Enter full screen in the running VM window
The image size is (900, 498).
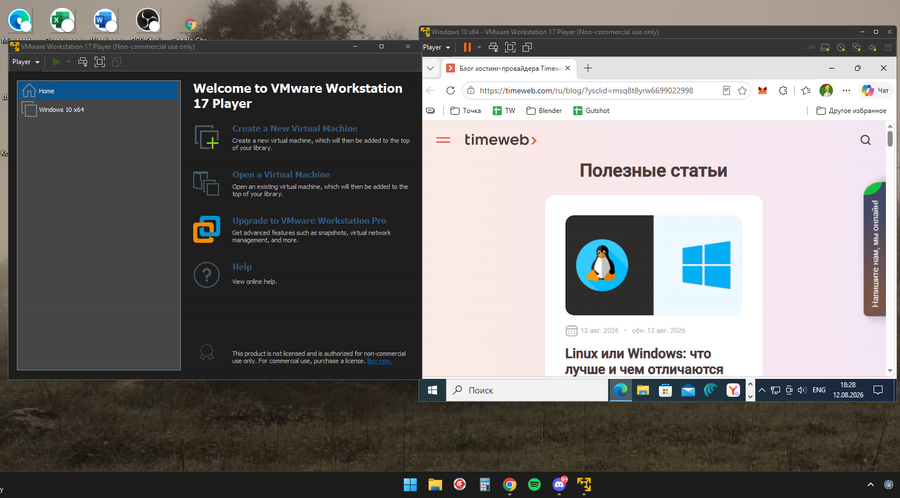click(x=510, y=47)
